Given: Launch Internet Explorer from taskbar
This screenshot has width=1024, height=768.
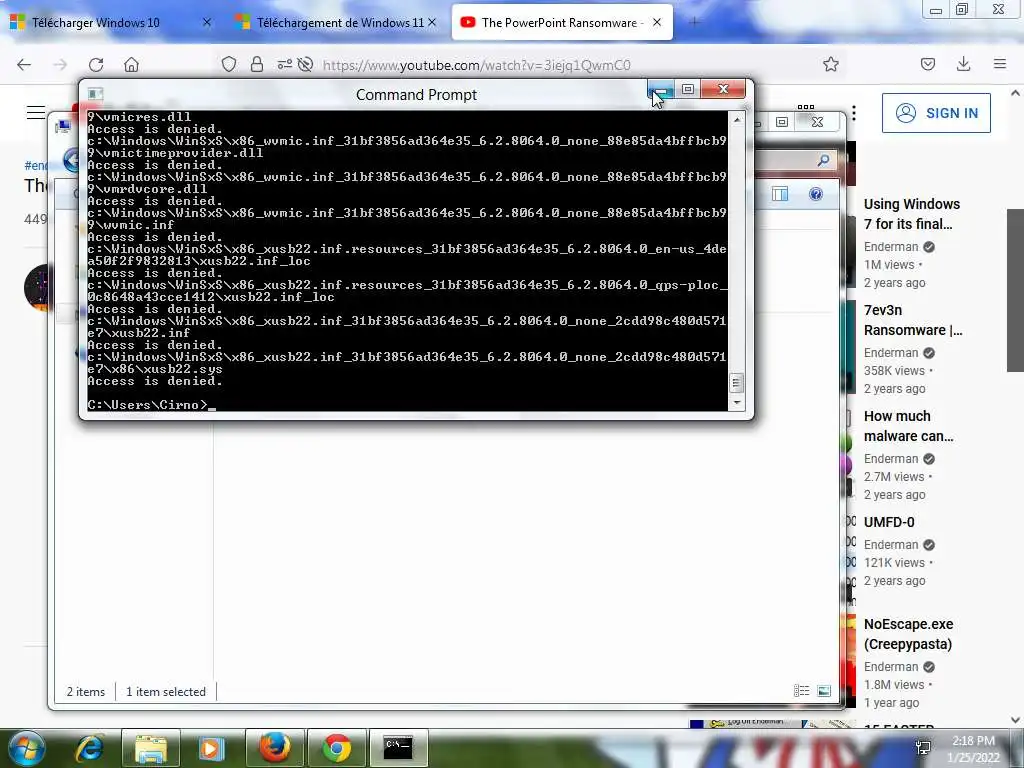Looking at the screenshot, I should [89, 748].
